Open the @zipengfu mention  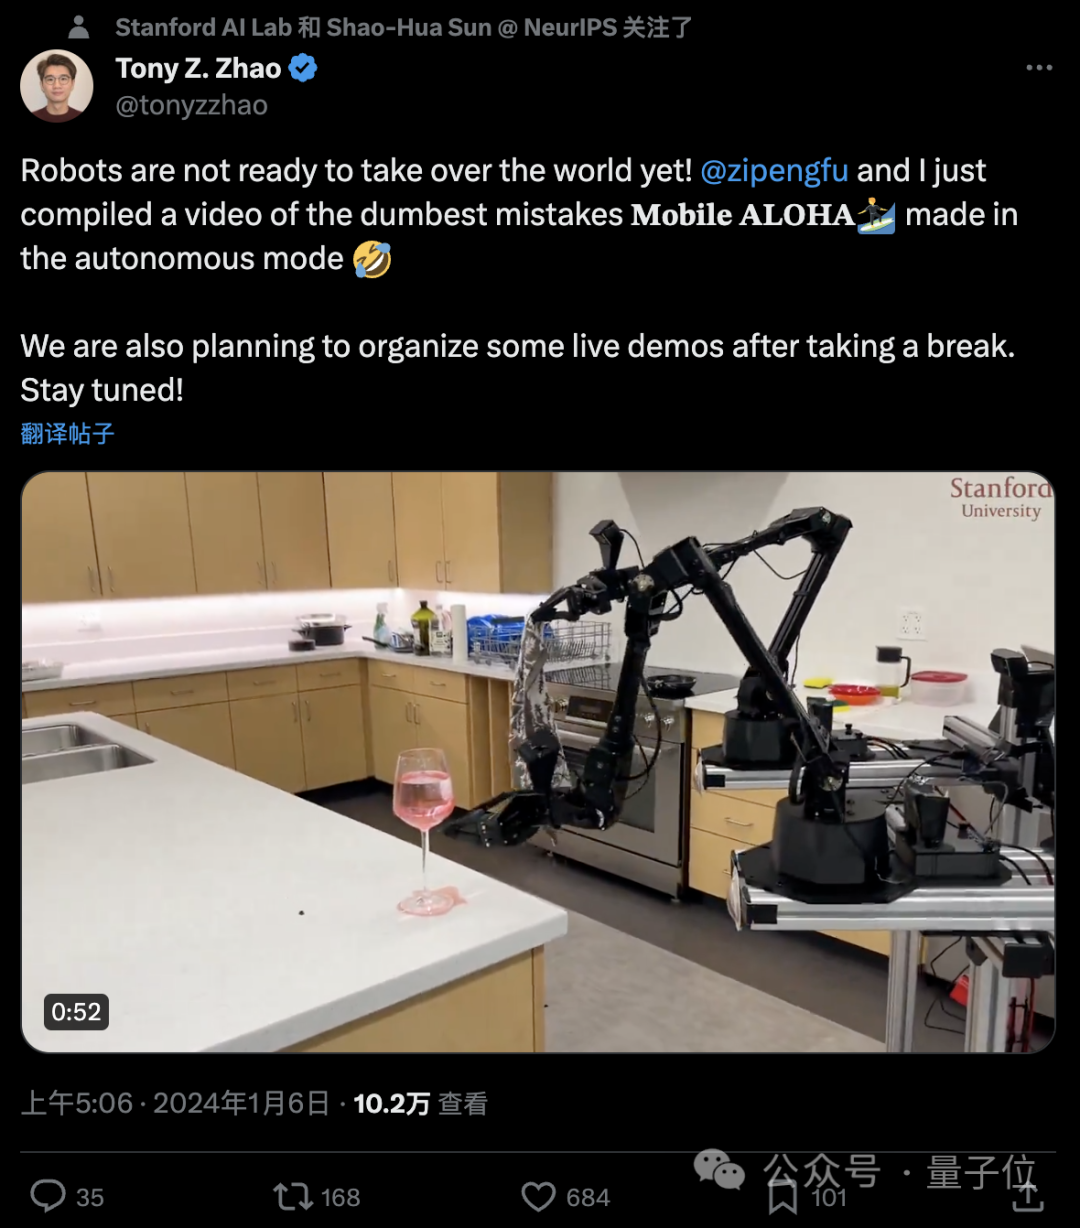pyautogui.click(x=774, y=170)
